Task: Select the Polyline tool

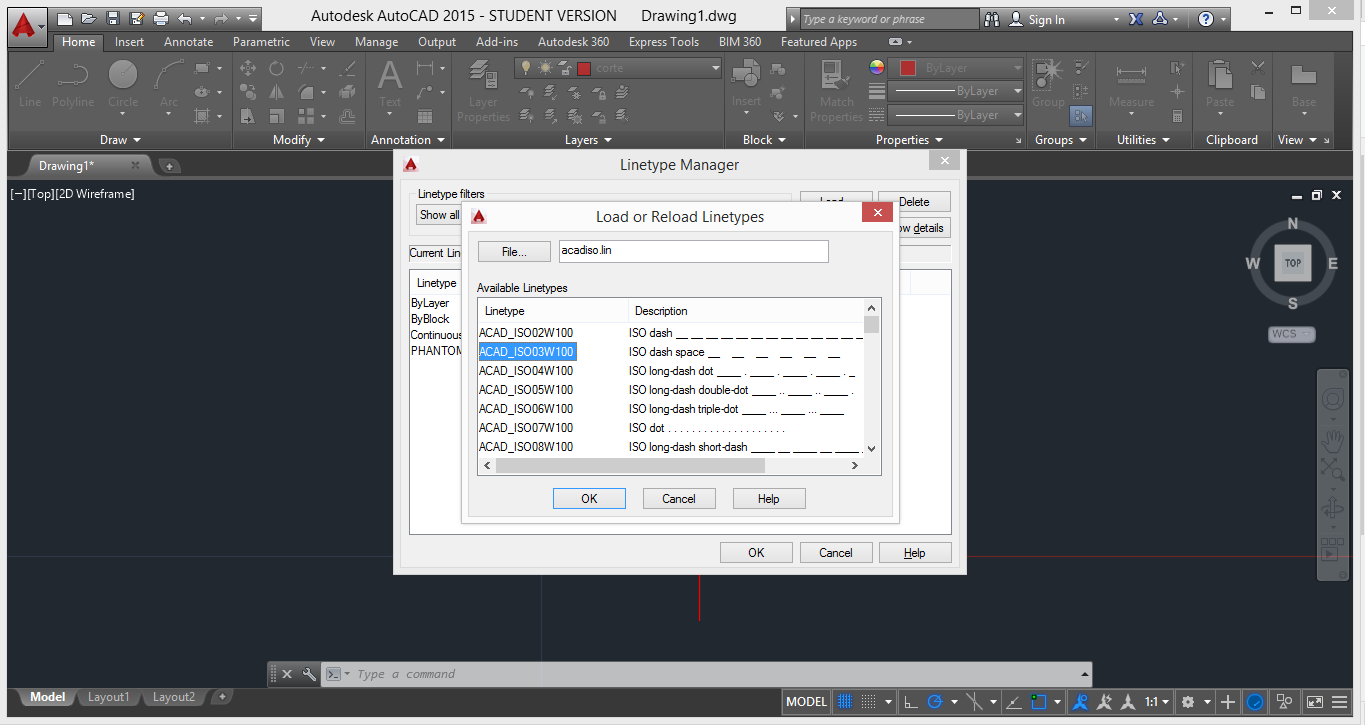Action: tap(73, 84)
